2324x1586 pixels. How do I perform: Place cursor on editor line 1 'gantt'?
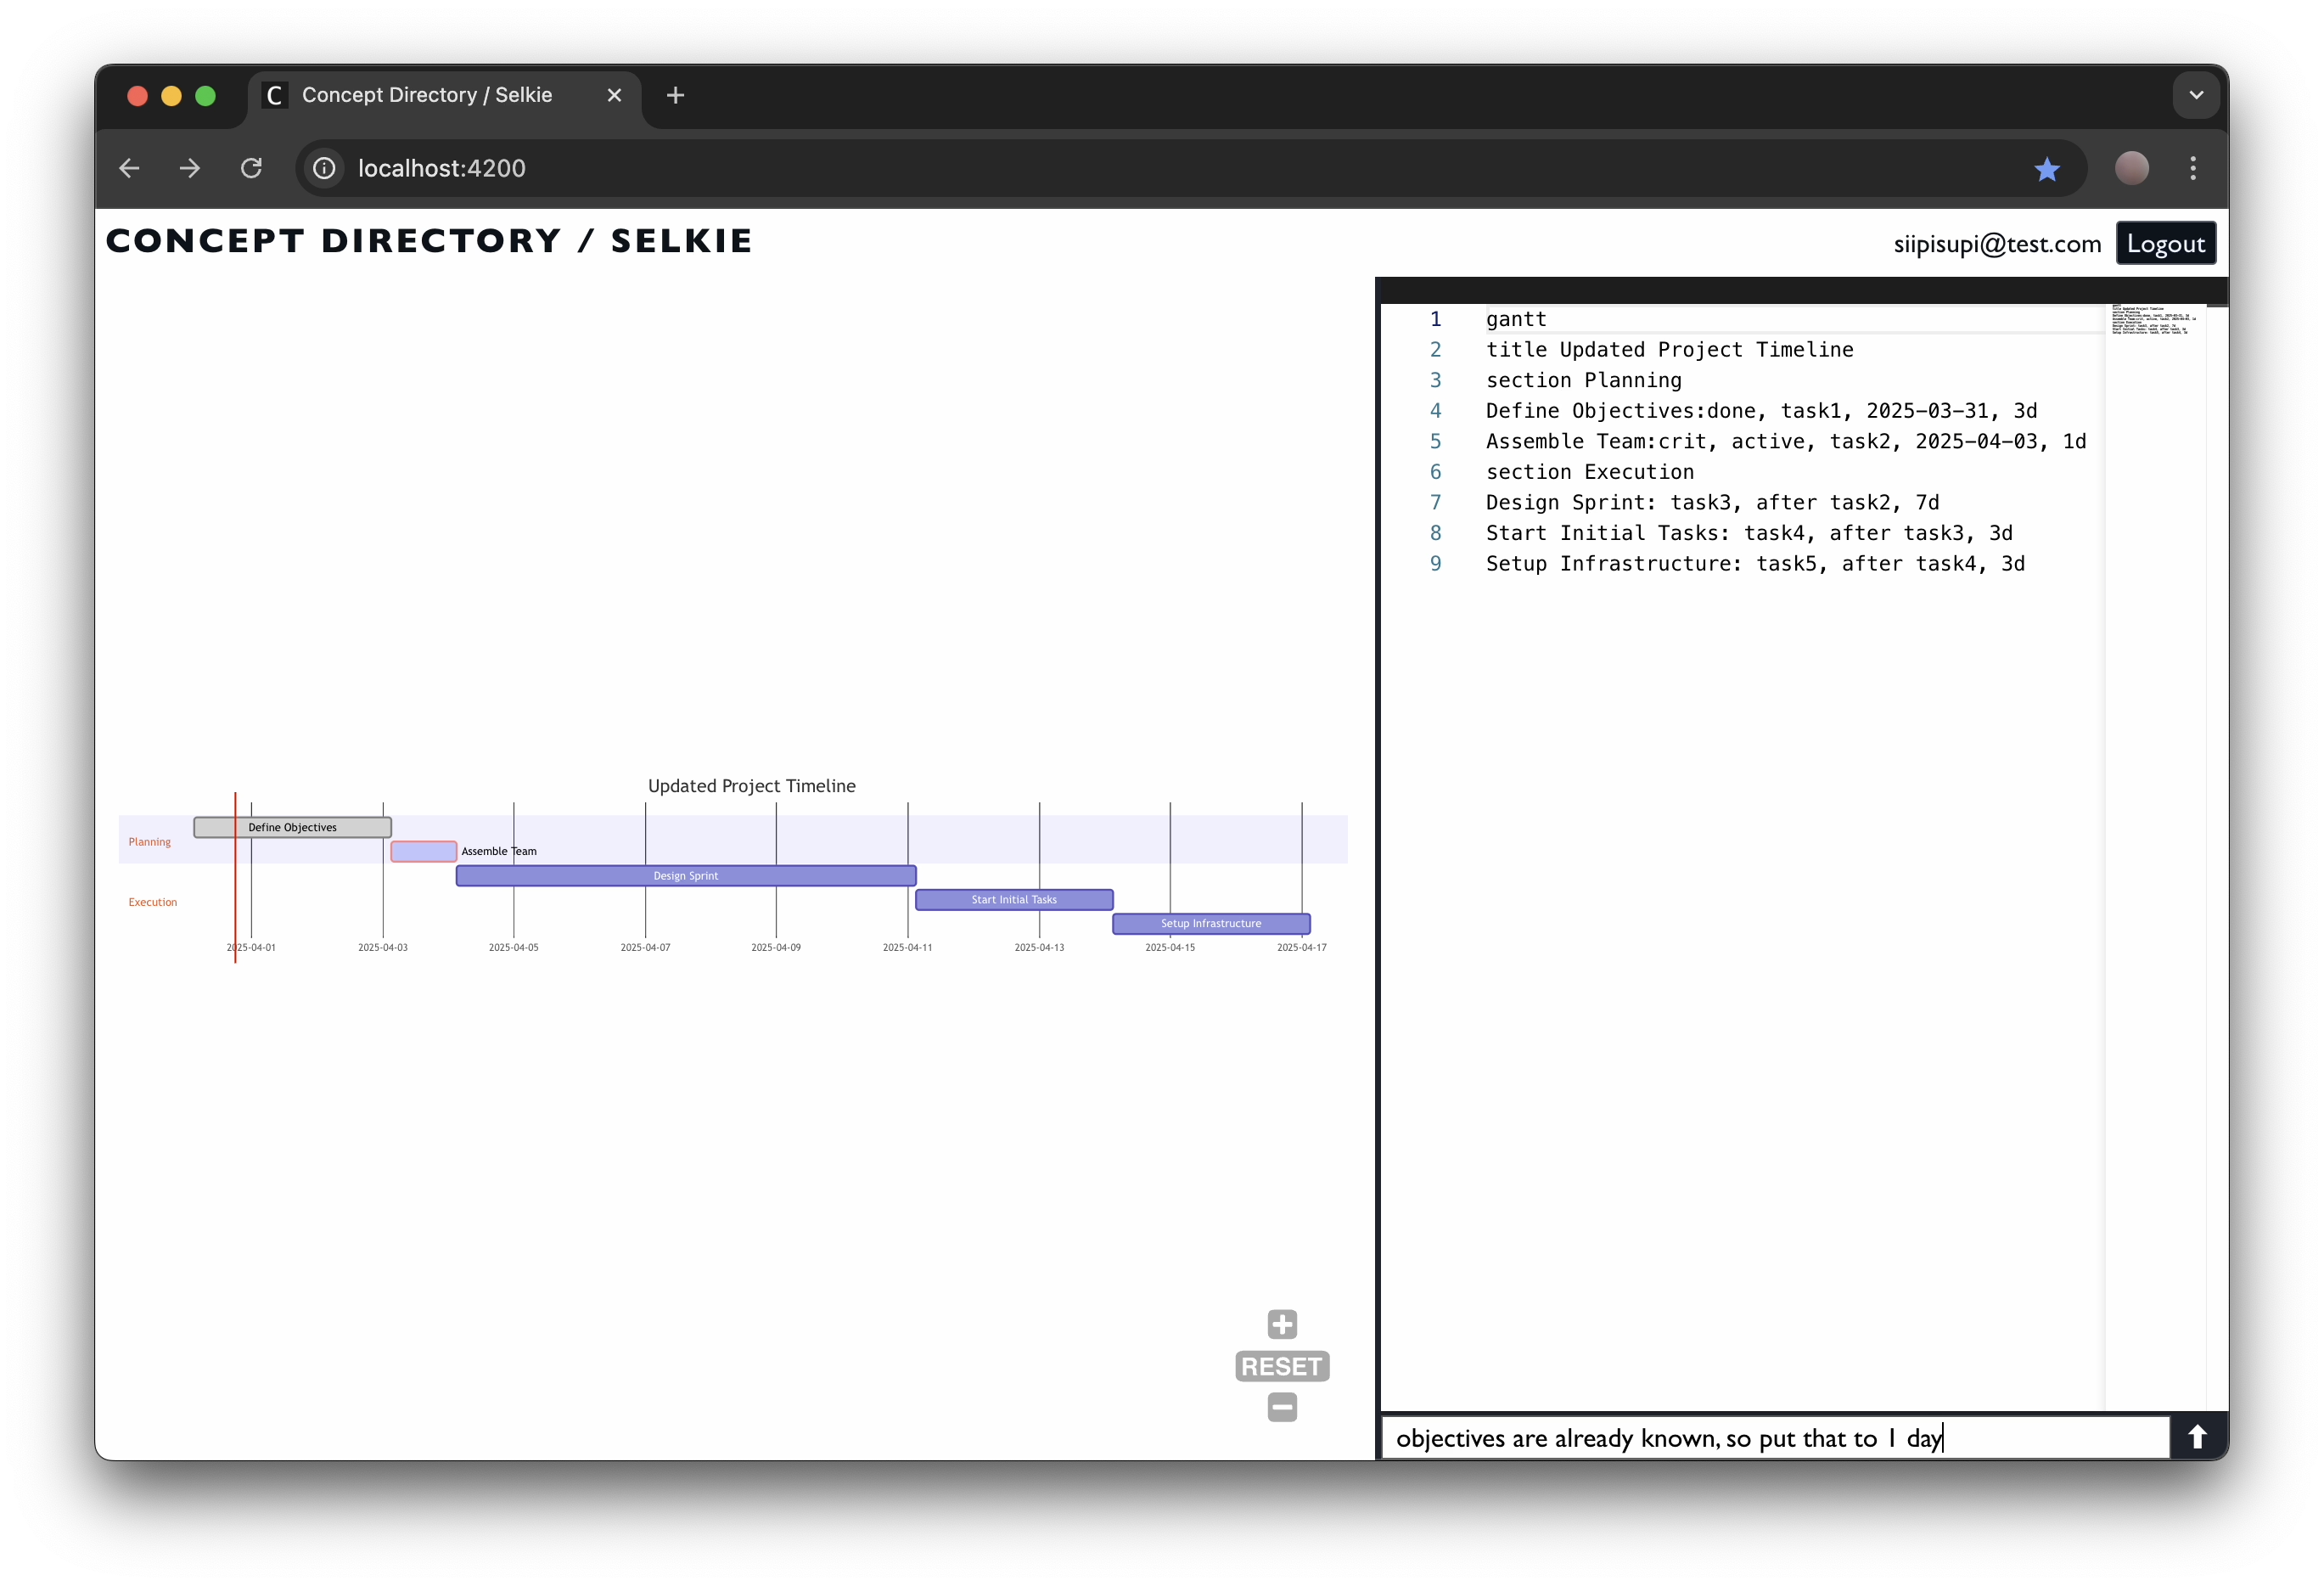coord(1516,319)
